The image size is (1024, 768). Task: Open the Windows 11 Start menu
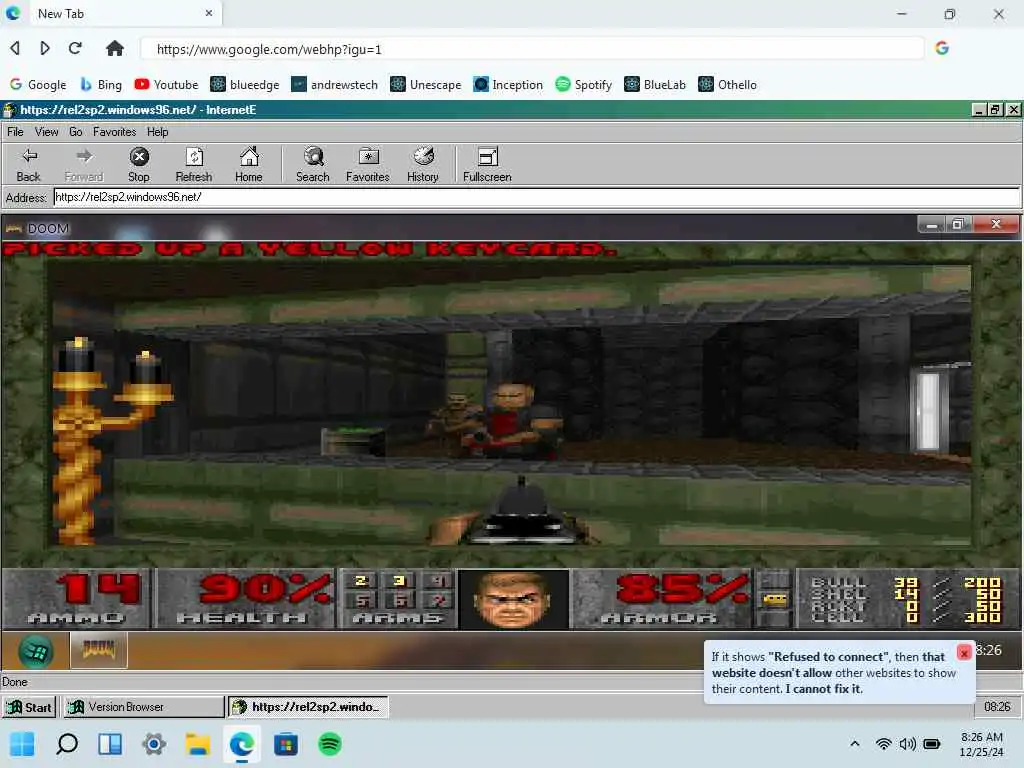point(22,744)
